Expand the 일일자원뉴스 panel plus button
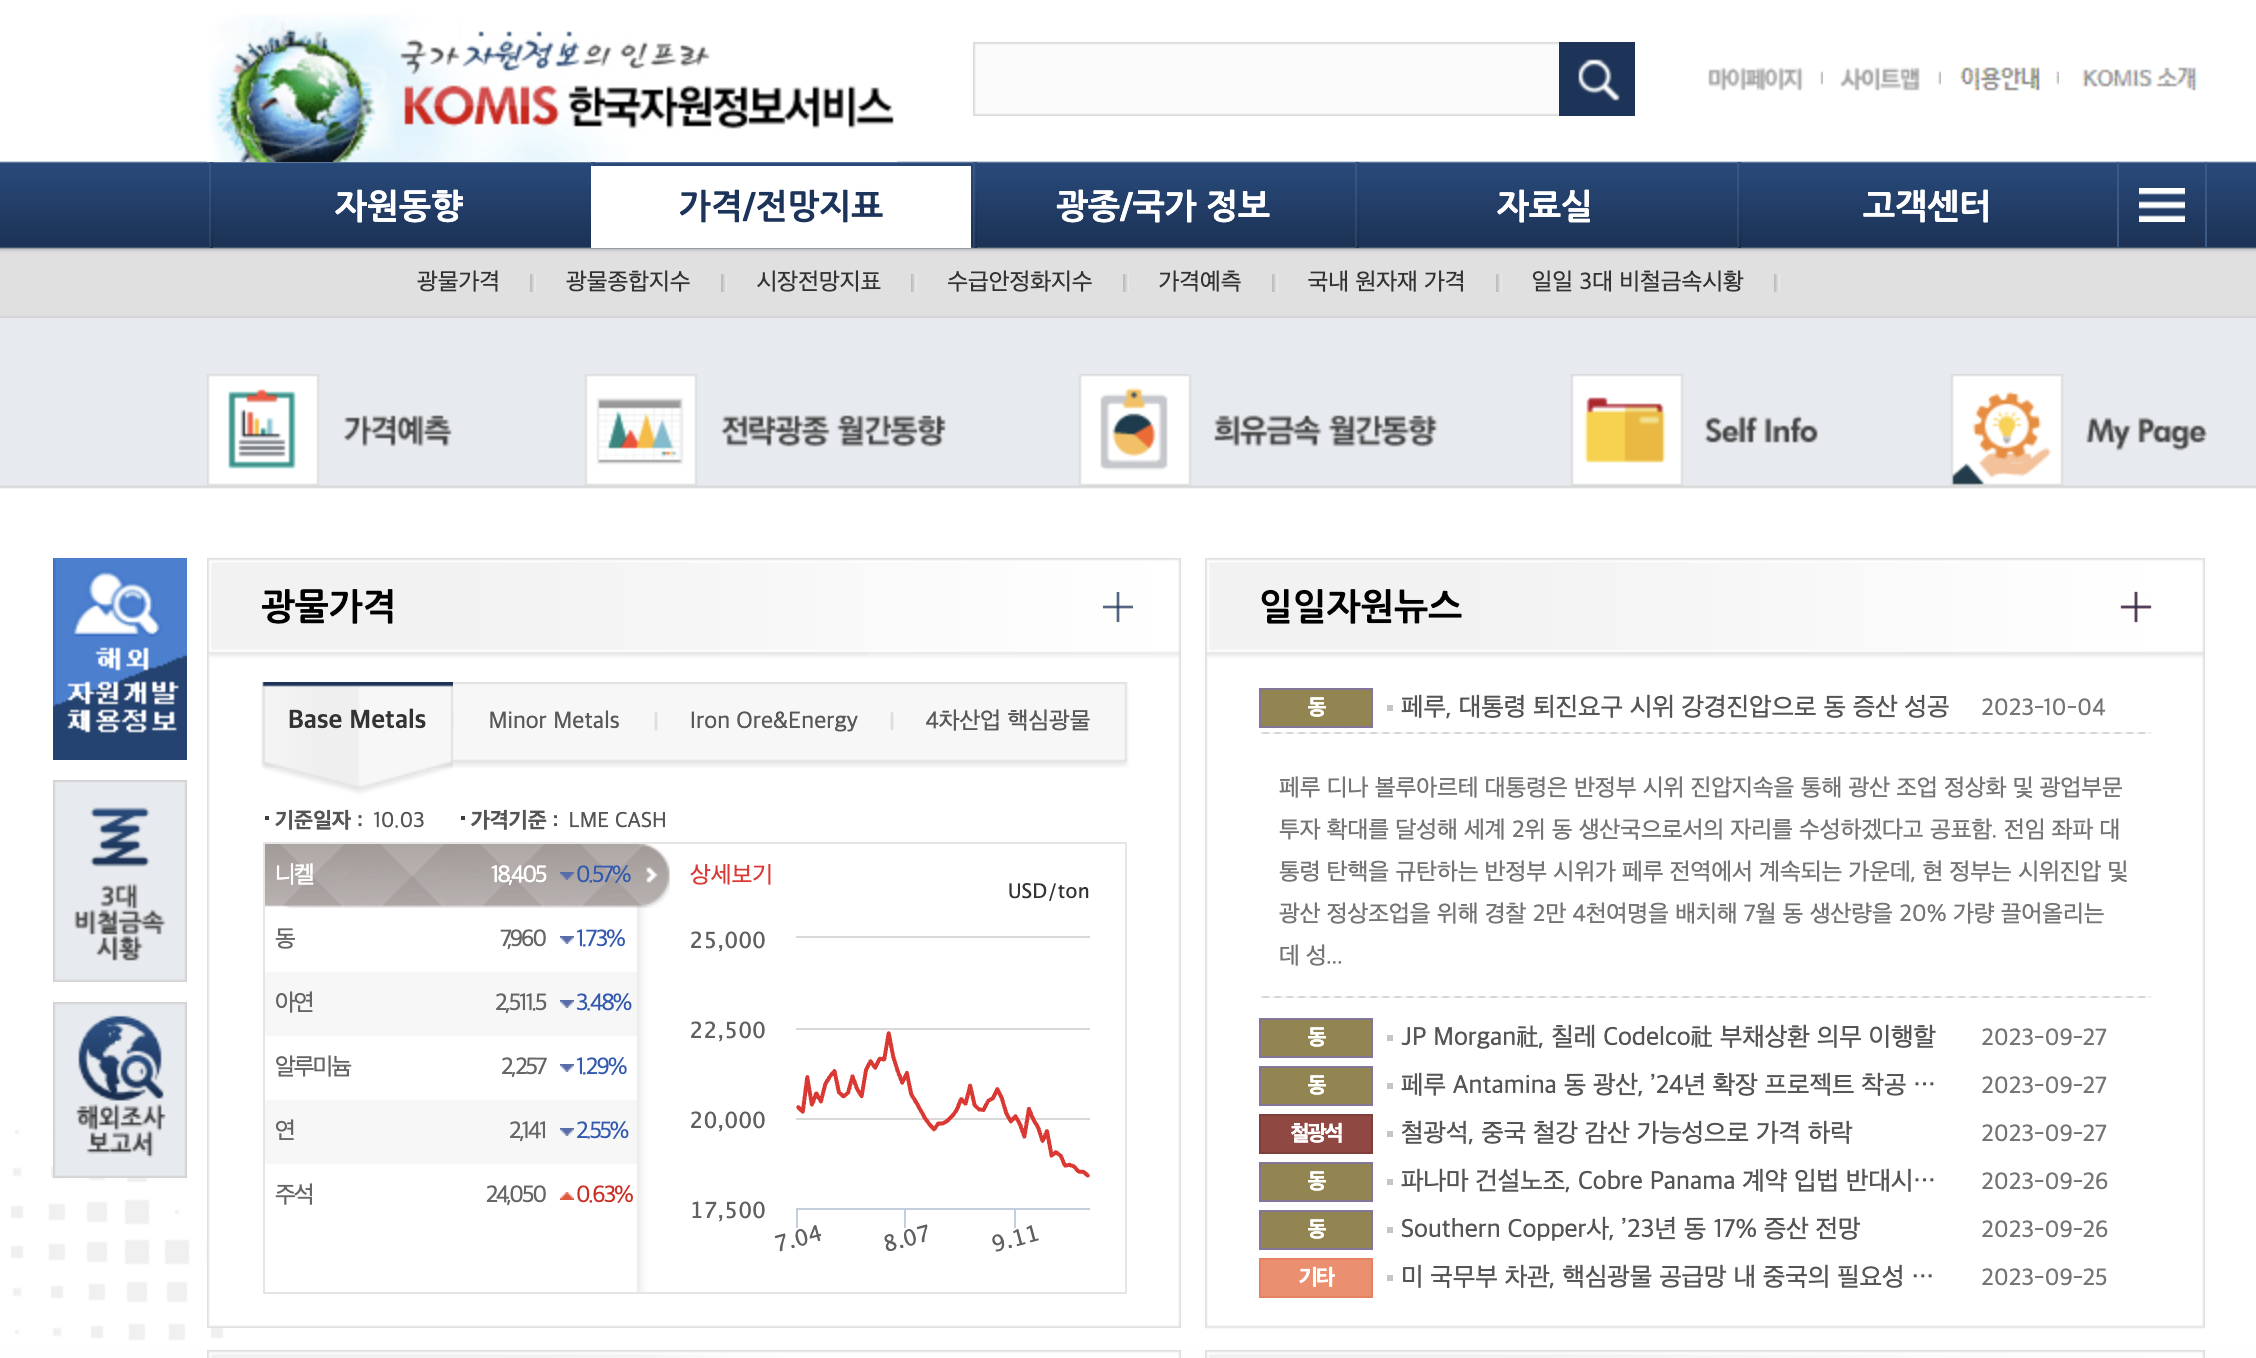Image resolution: width=2256 pixels, height=1358 pixels. click(2135, 607)
